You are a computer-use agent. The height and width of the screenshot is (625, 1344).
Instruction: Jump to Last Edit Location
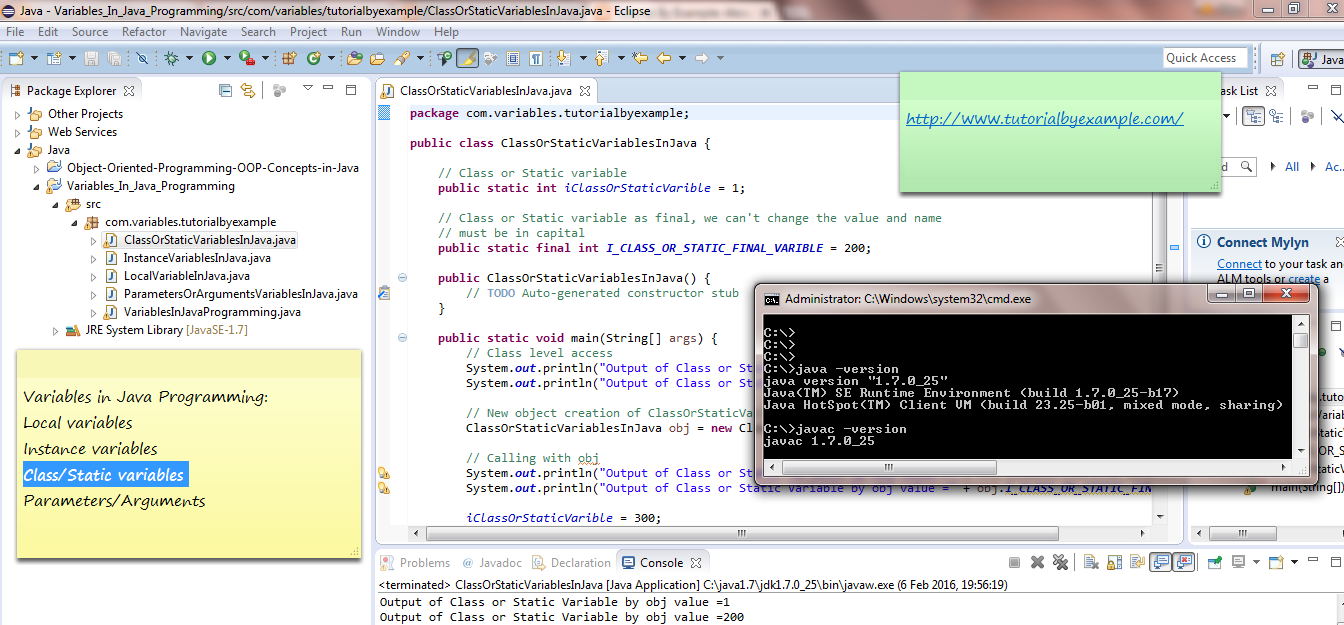(x=639, y=58)
